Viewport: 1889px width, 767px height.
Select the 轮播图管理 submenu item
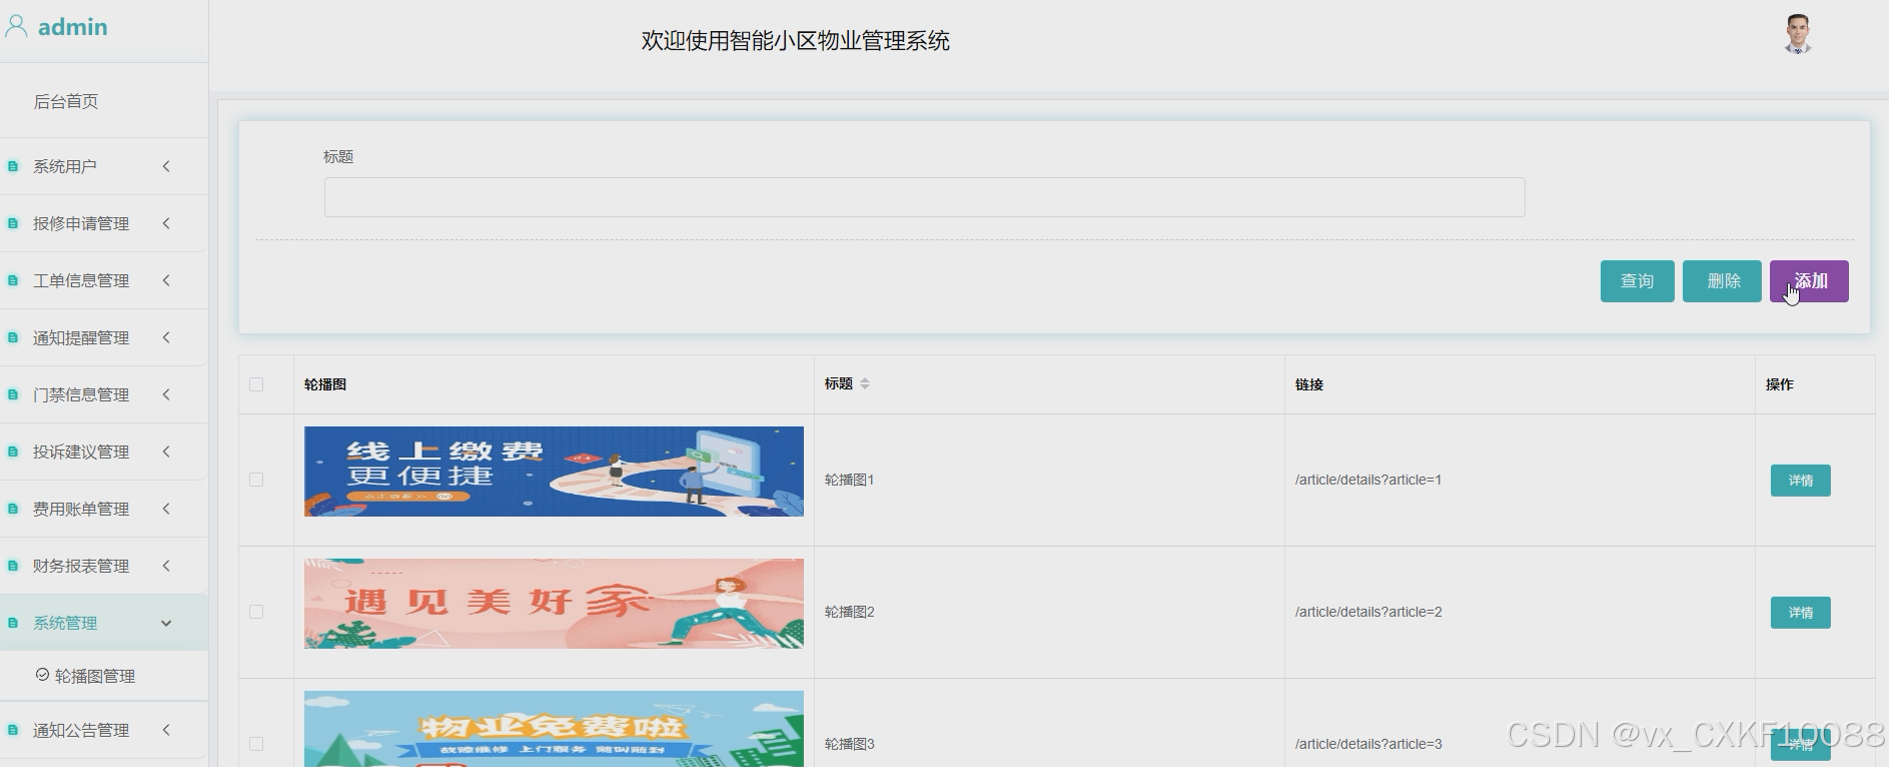pyautogui.click(x=95, y=676)
